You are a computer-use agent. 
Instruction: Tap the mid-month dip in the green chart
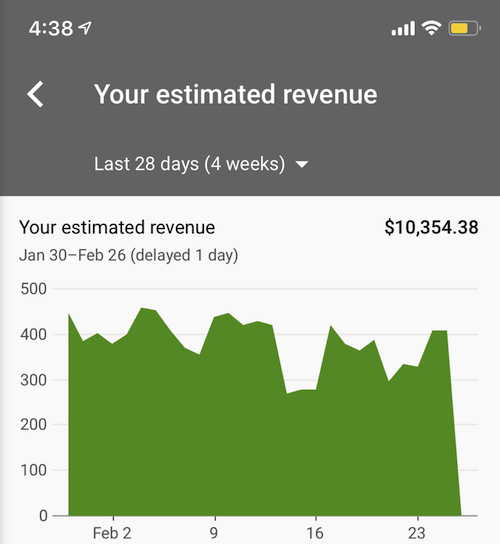[301, 391]
